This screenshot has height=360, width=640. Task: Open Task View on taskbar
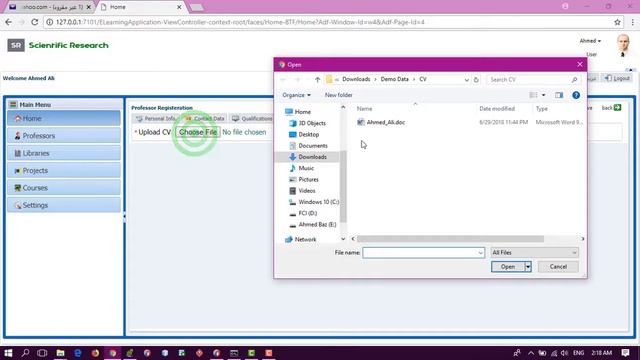[42, 353]
